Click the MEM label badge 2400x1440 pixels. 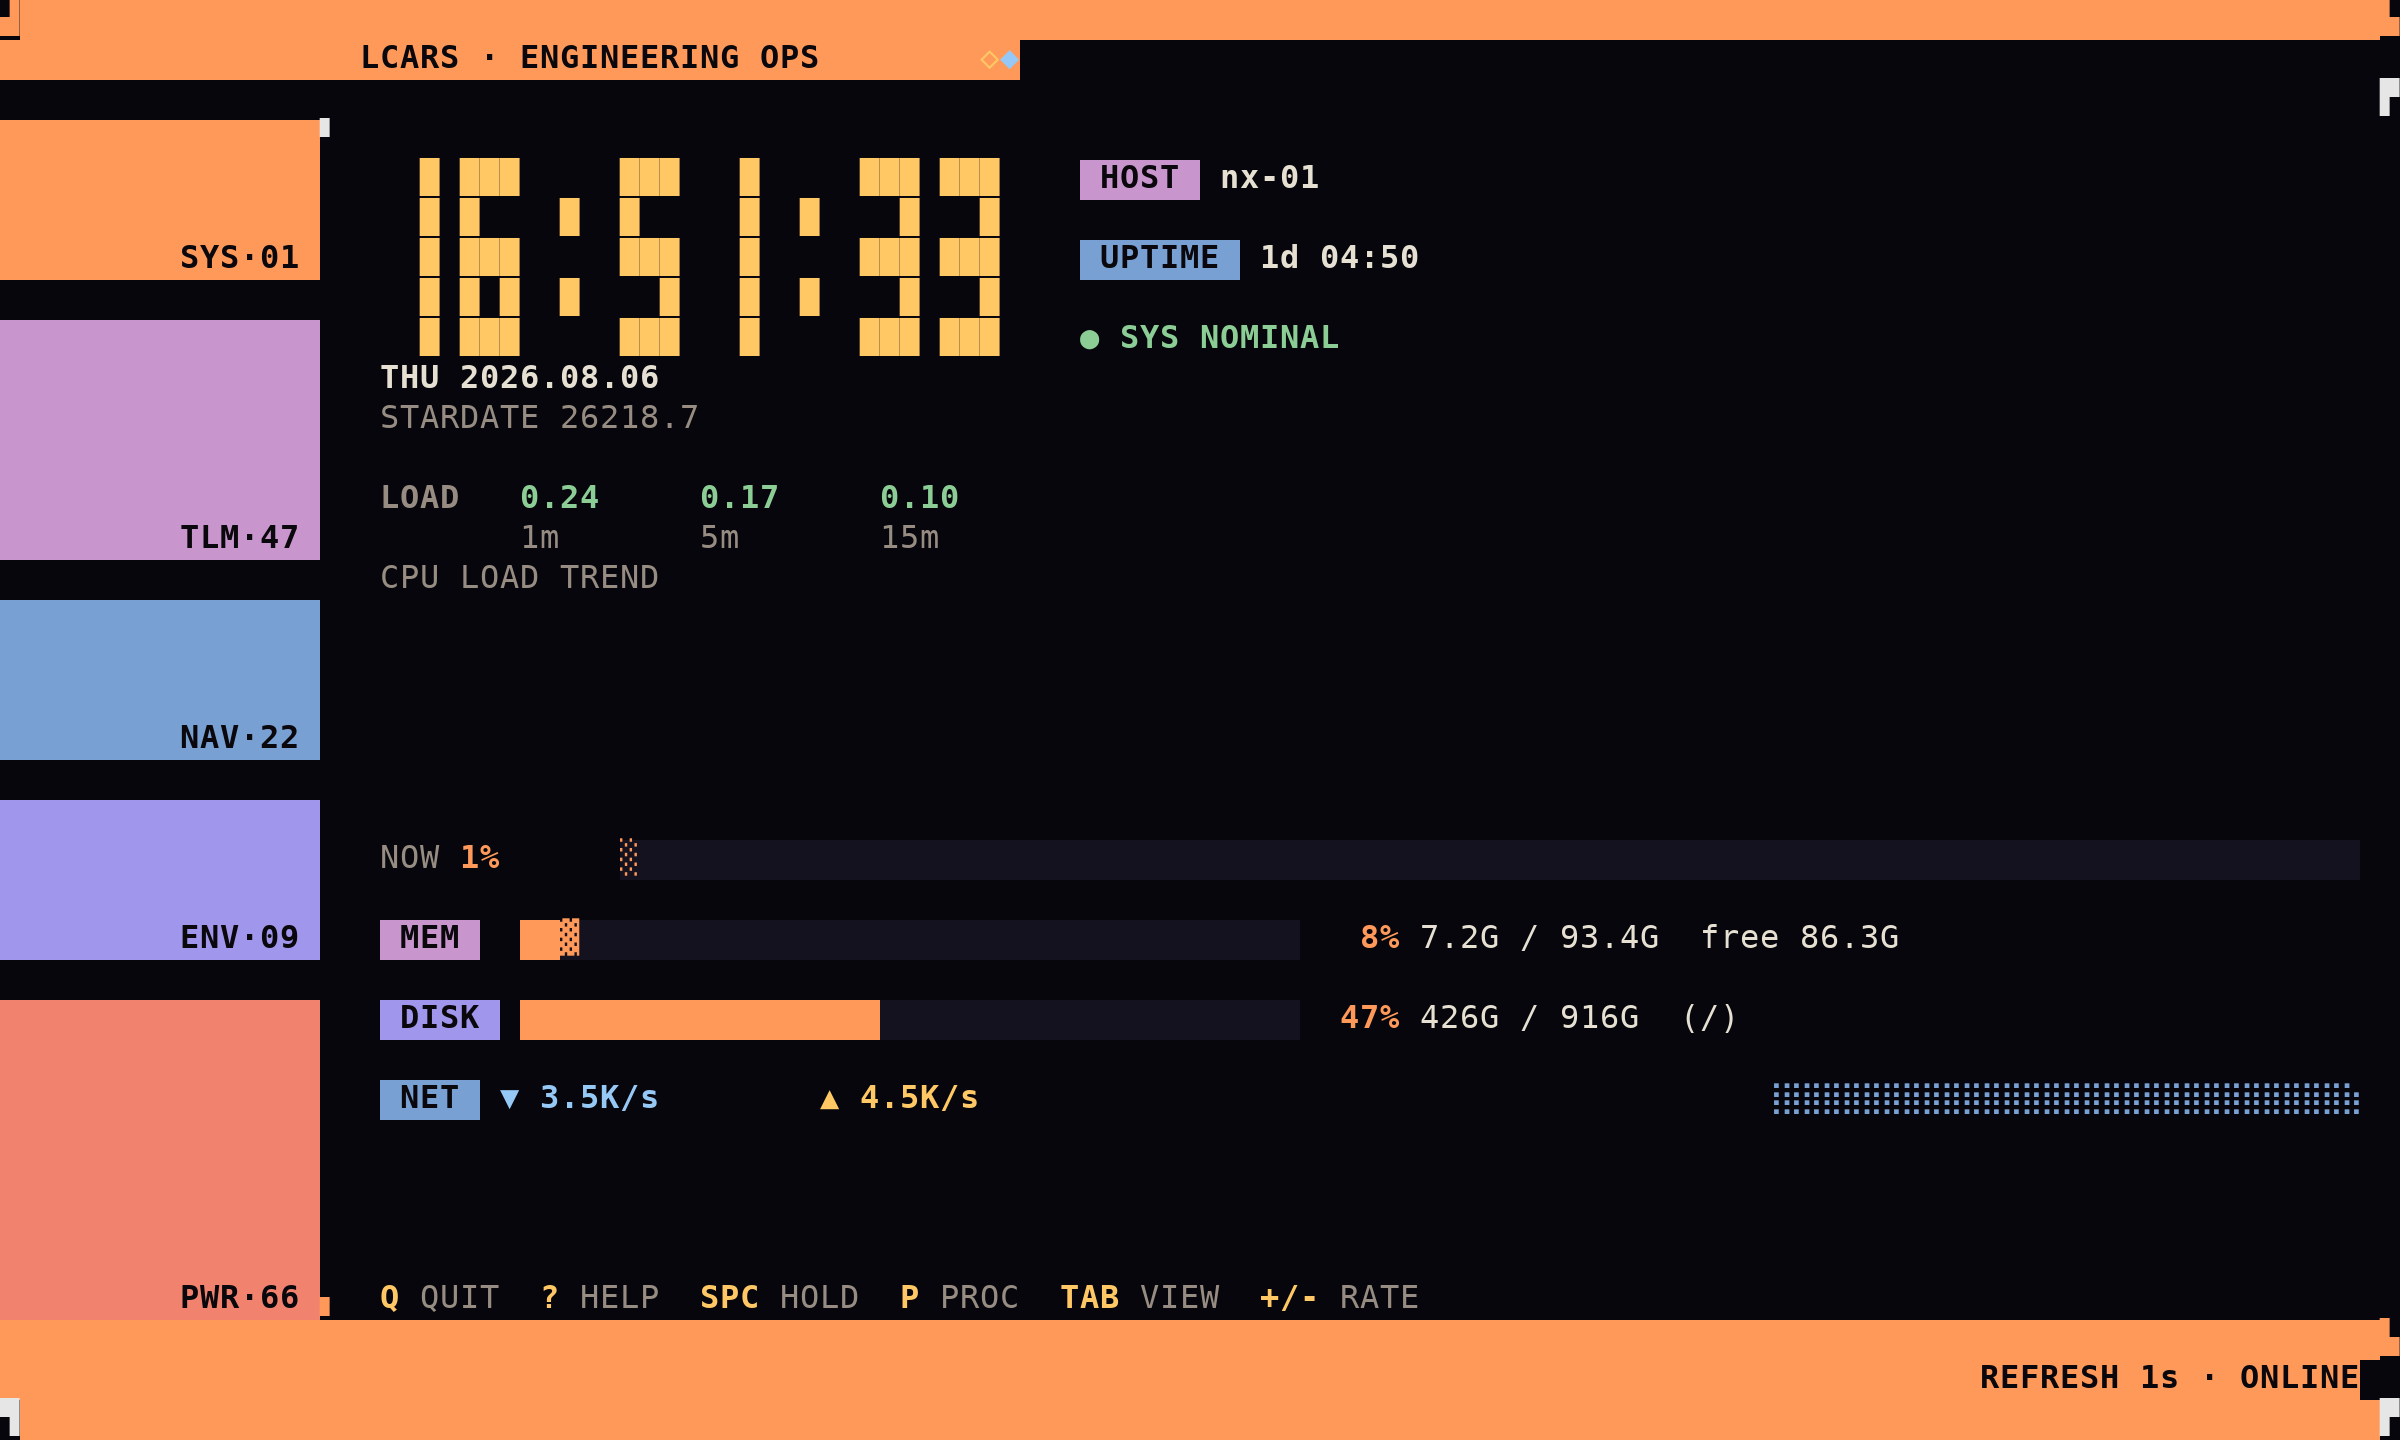pos(430,940)
